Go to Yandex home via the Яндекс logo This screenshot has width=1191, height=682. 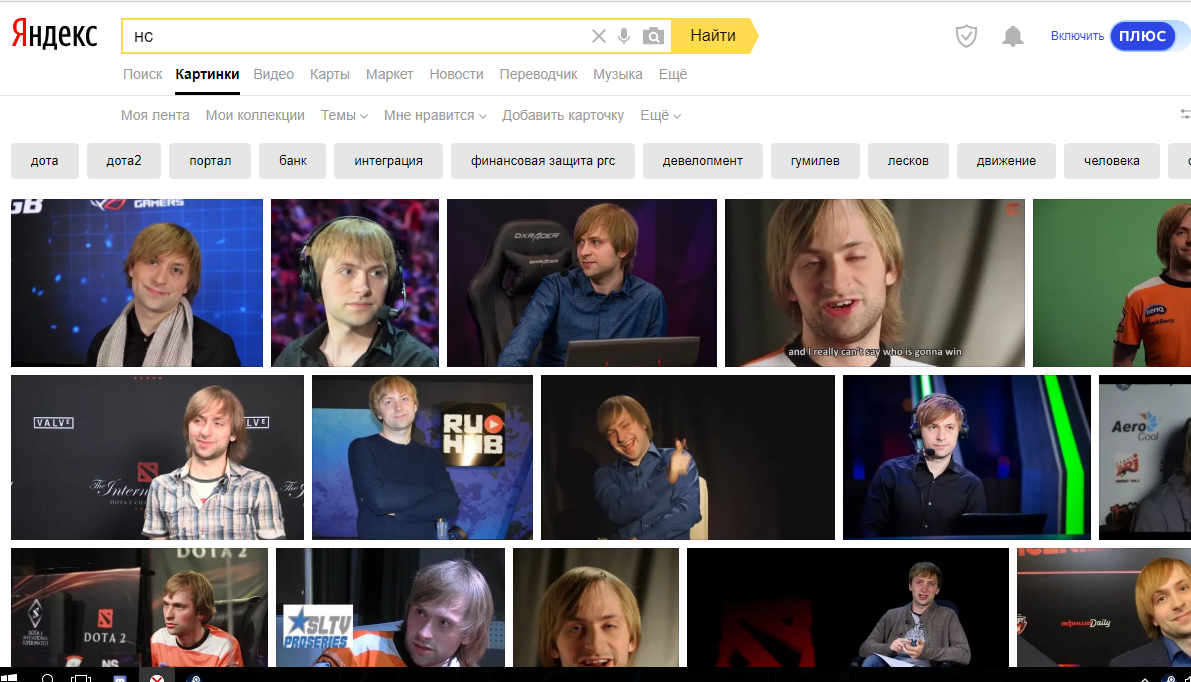point(55,35)
